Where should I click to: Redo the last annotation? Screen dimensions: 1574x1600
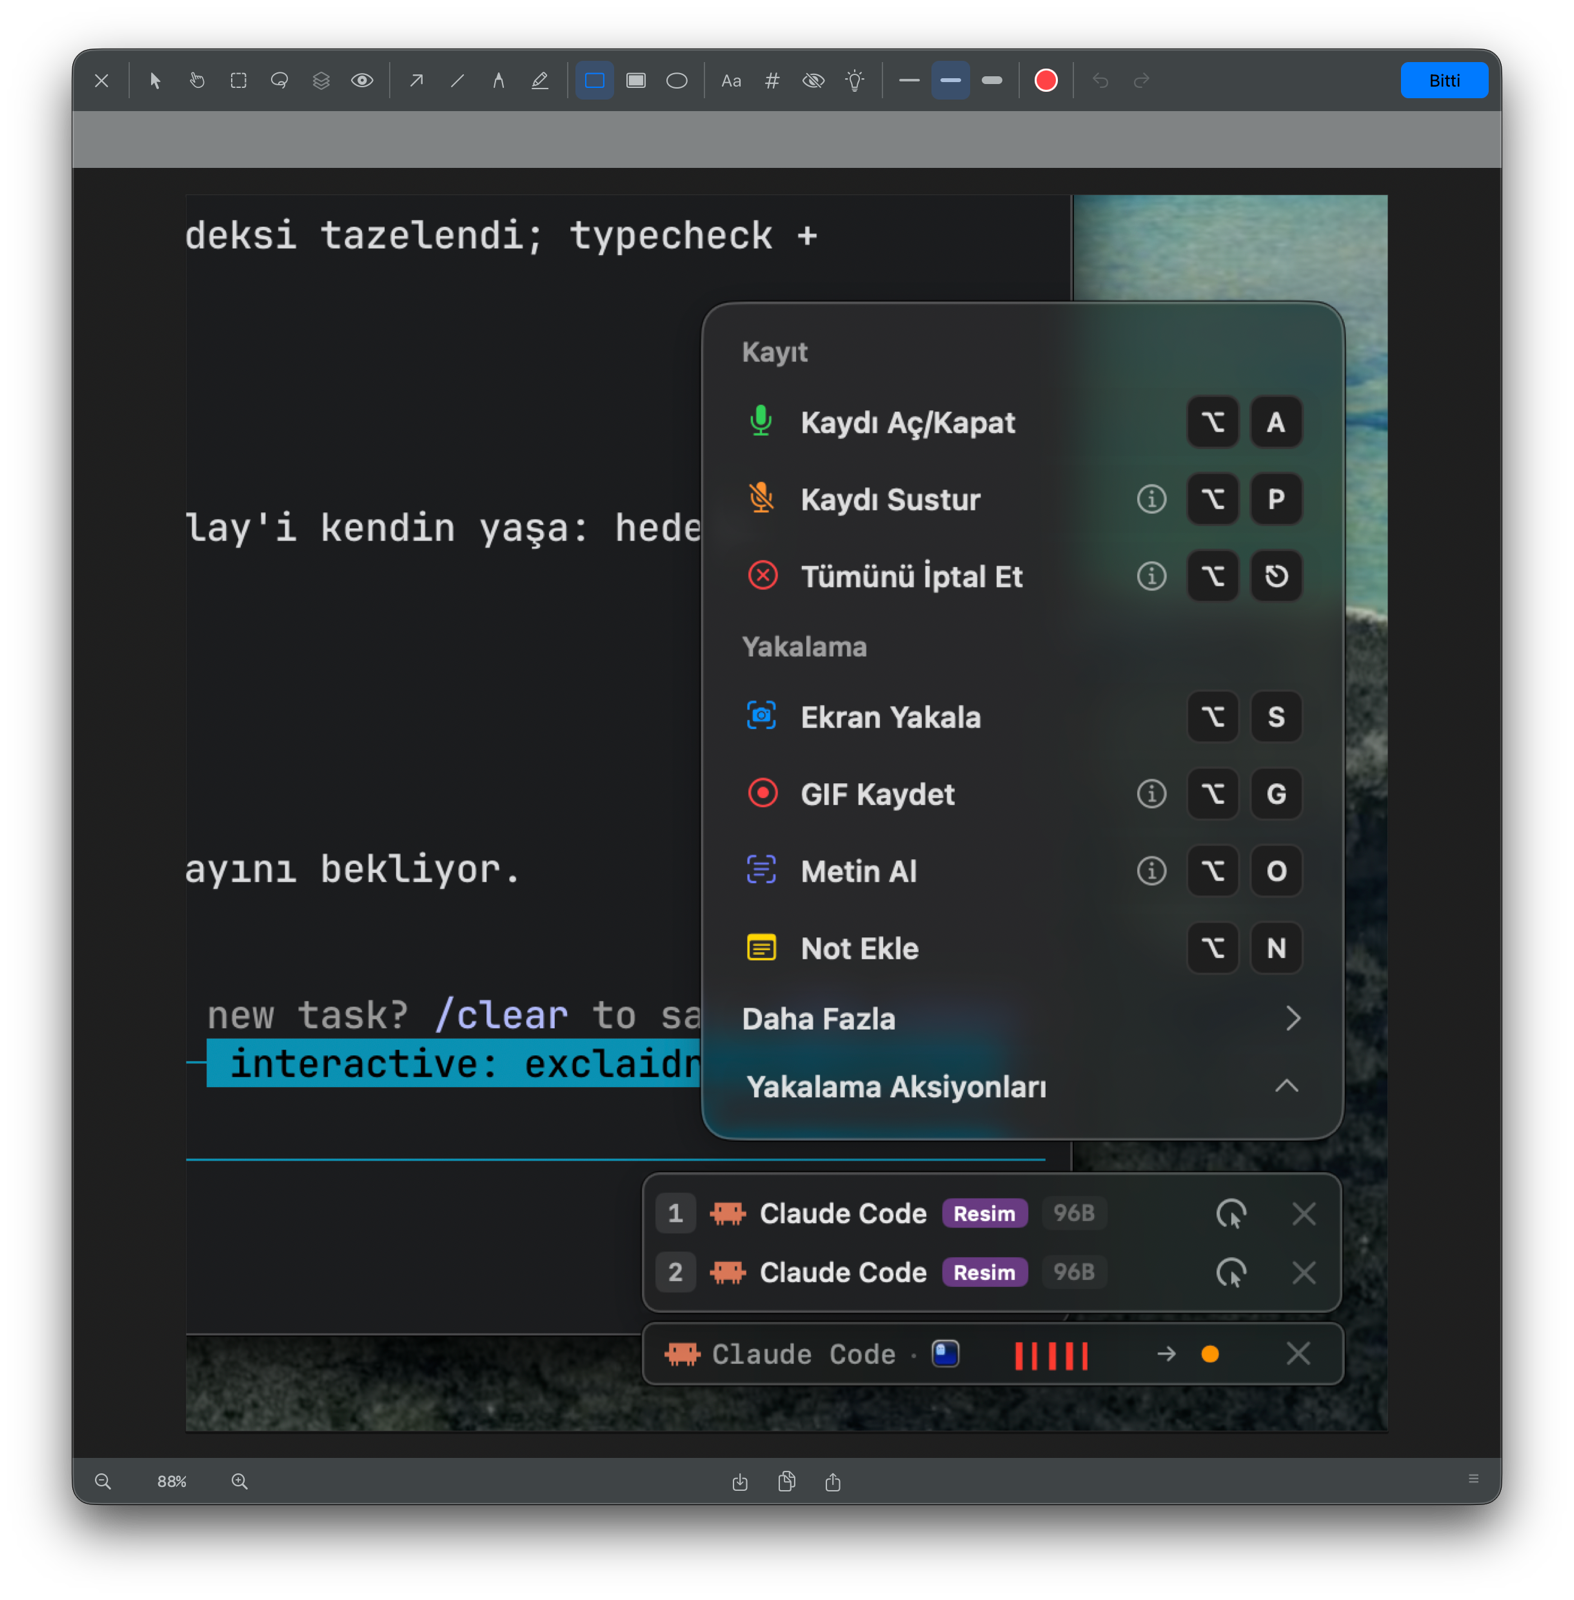coord(1141,81)
